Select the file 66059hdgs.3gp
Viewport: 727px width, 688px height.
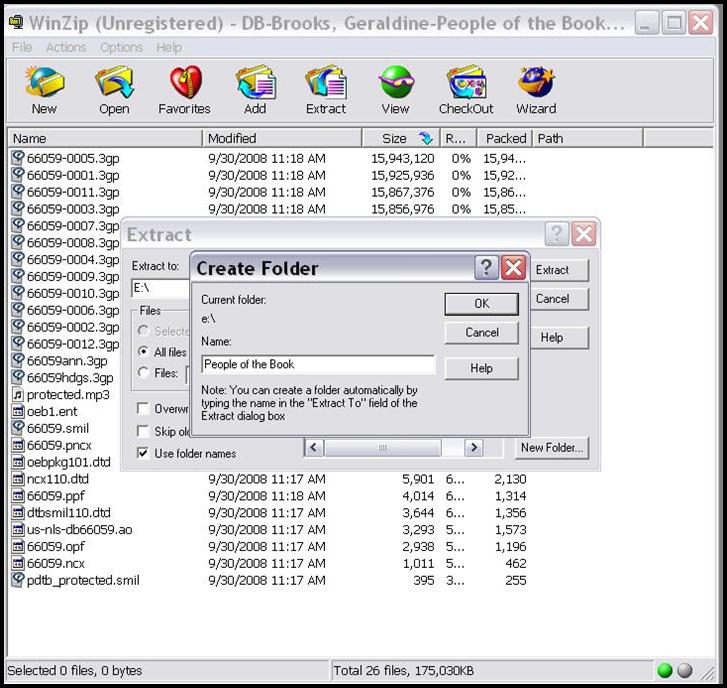click(70, 377)
